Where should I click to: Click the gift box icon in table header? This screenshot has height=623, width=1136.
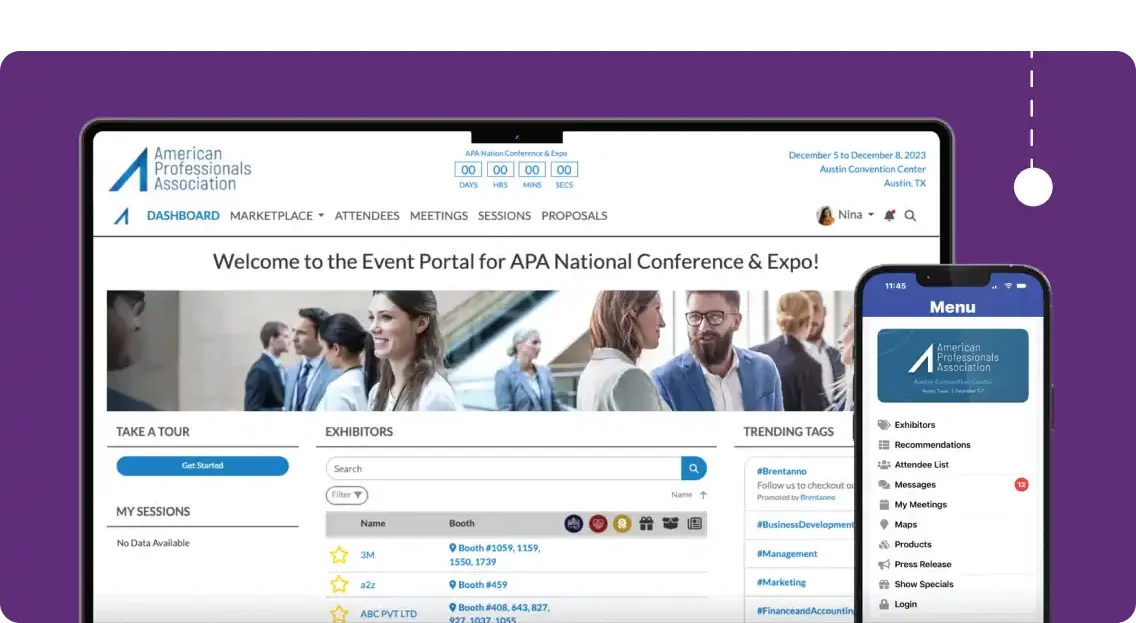(x=646, y=523)
